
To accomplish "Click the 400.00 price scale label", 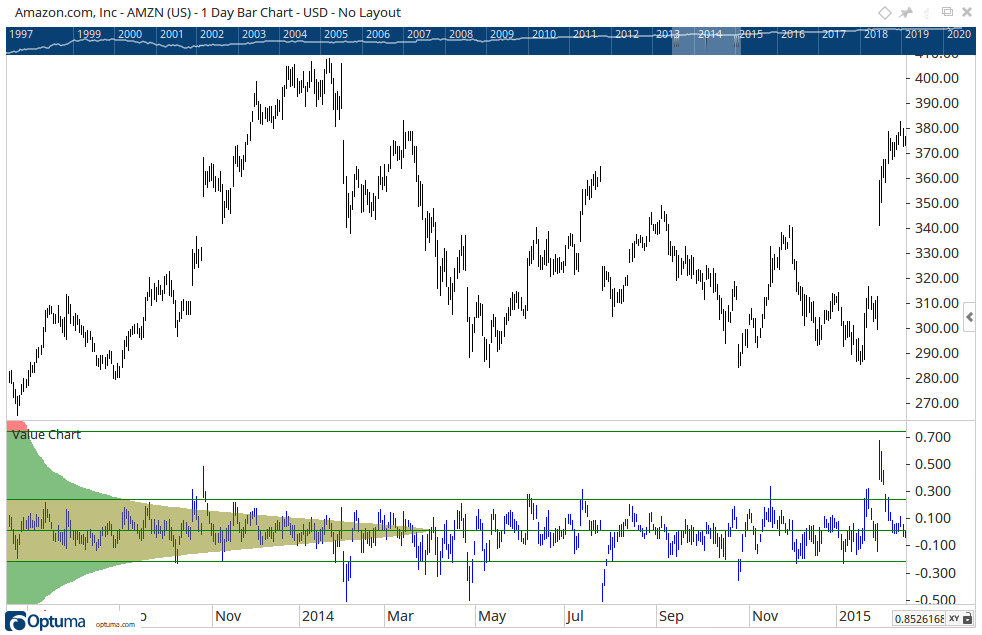I will [x=937, y=78].
